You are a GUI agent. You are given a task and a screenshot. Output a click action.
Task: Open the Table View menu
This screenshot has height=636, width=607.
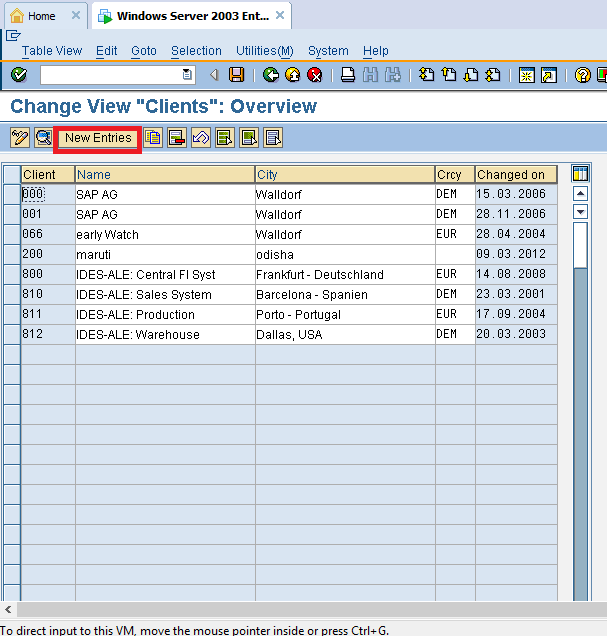coord(52,51)
